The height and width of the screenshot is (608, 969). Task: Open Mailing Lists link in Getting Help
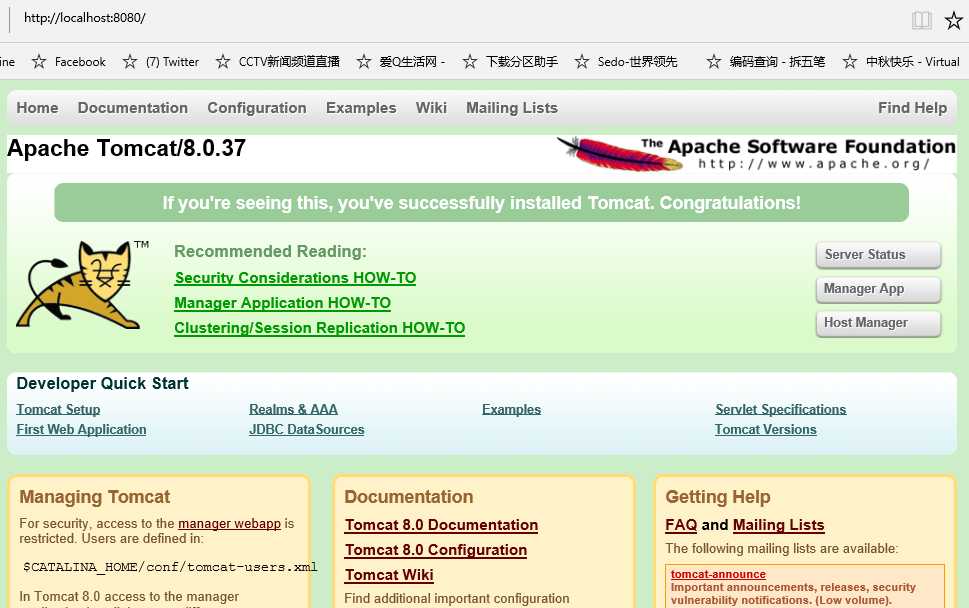(778, 525)
